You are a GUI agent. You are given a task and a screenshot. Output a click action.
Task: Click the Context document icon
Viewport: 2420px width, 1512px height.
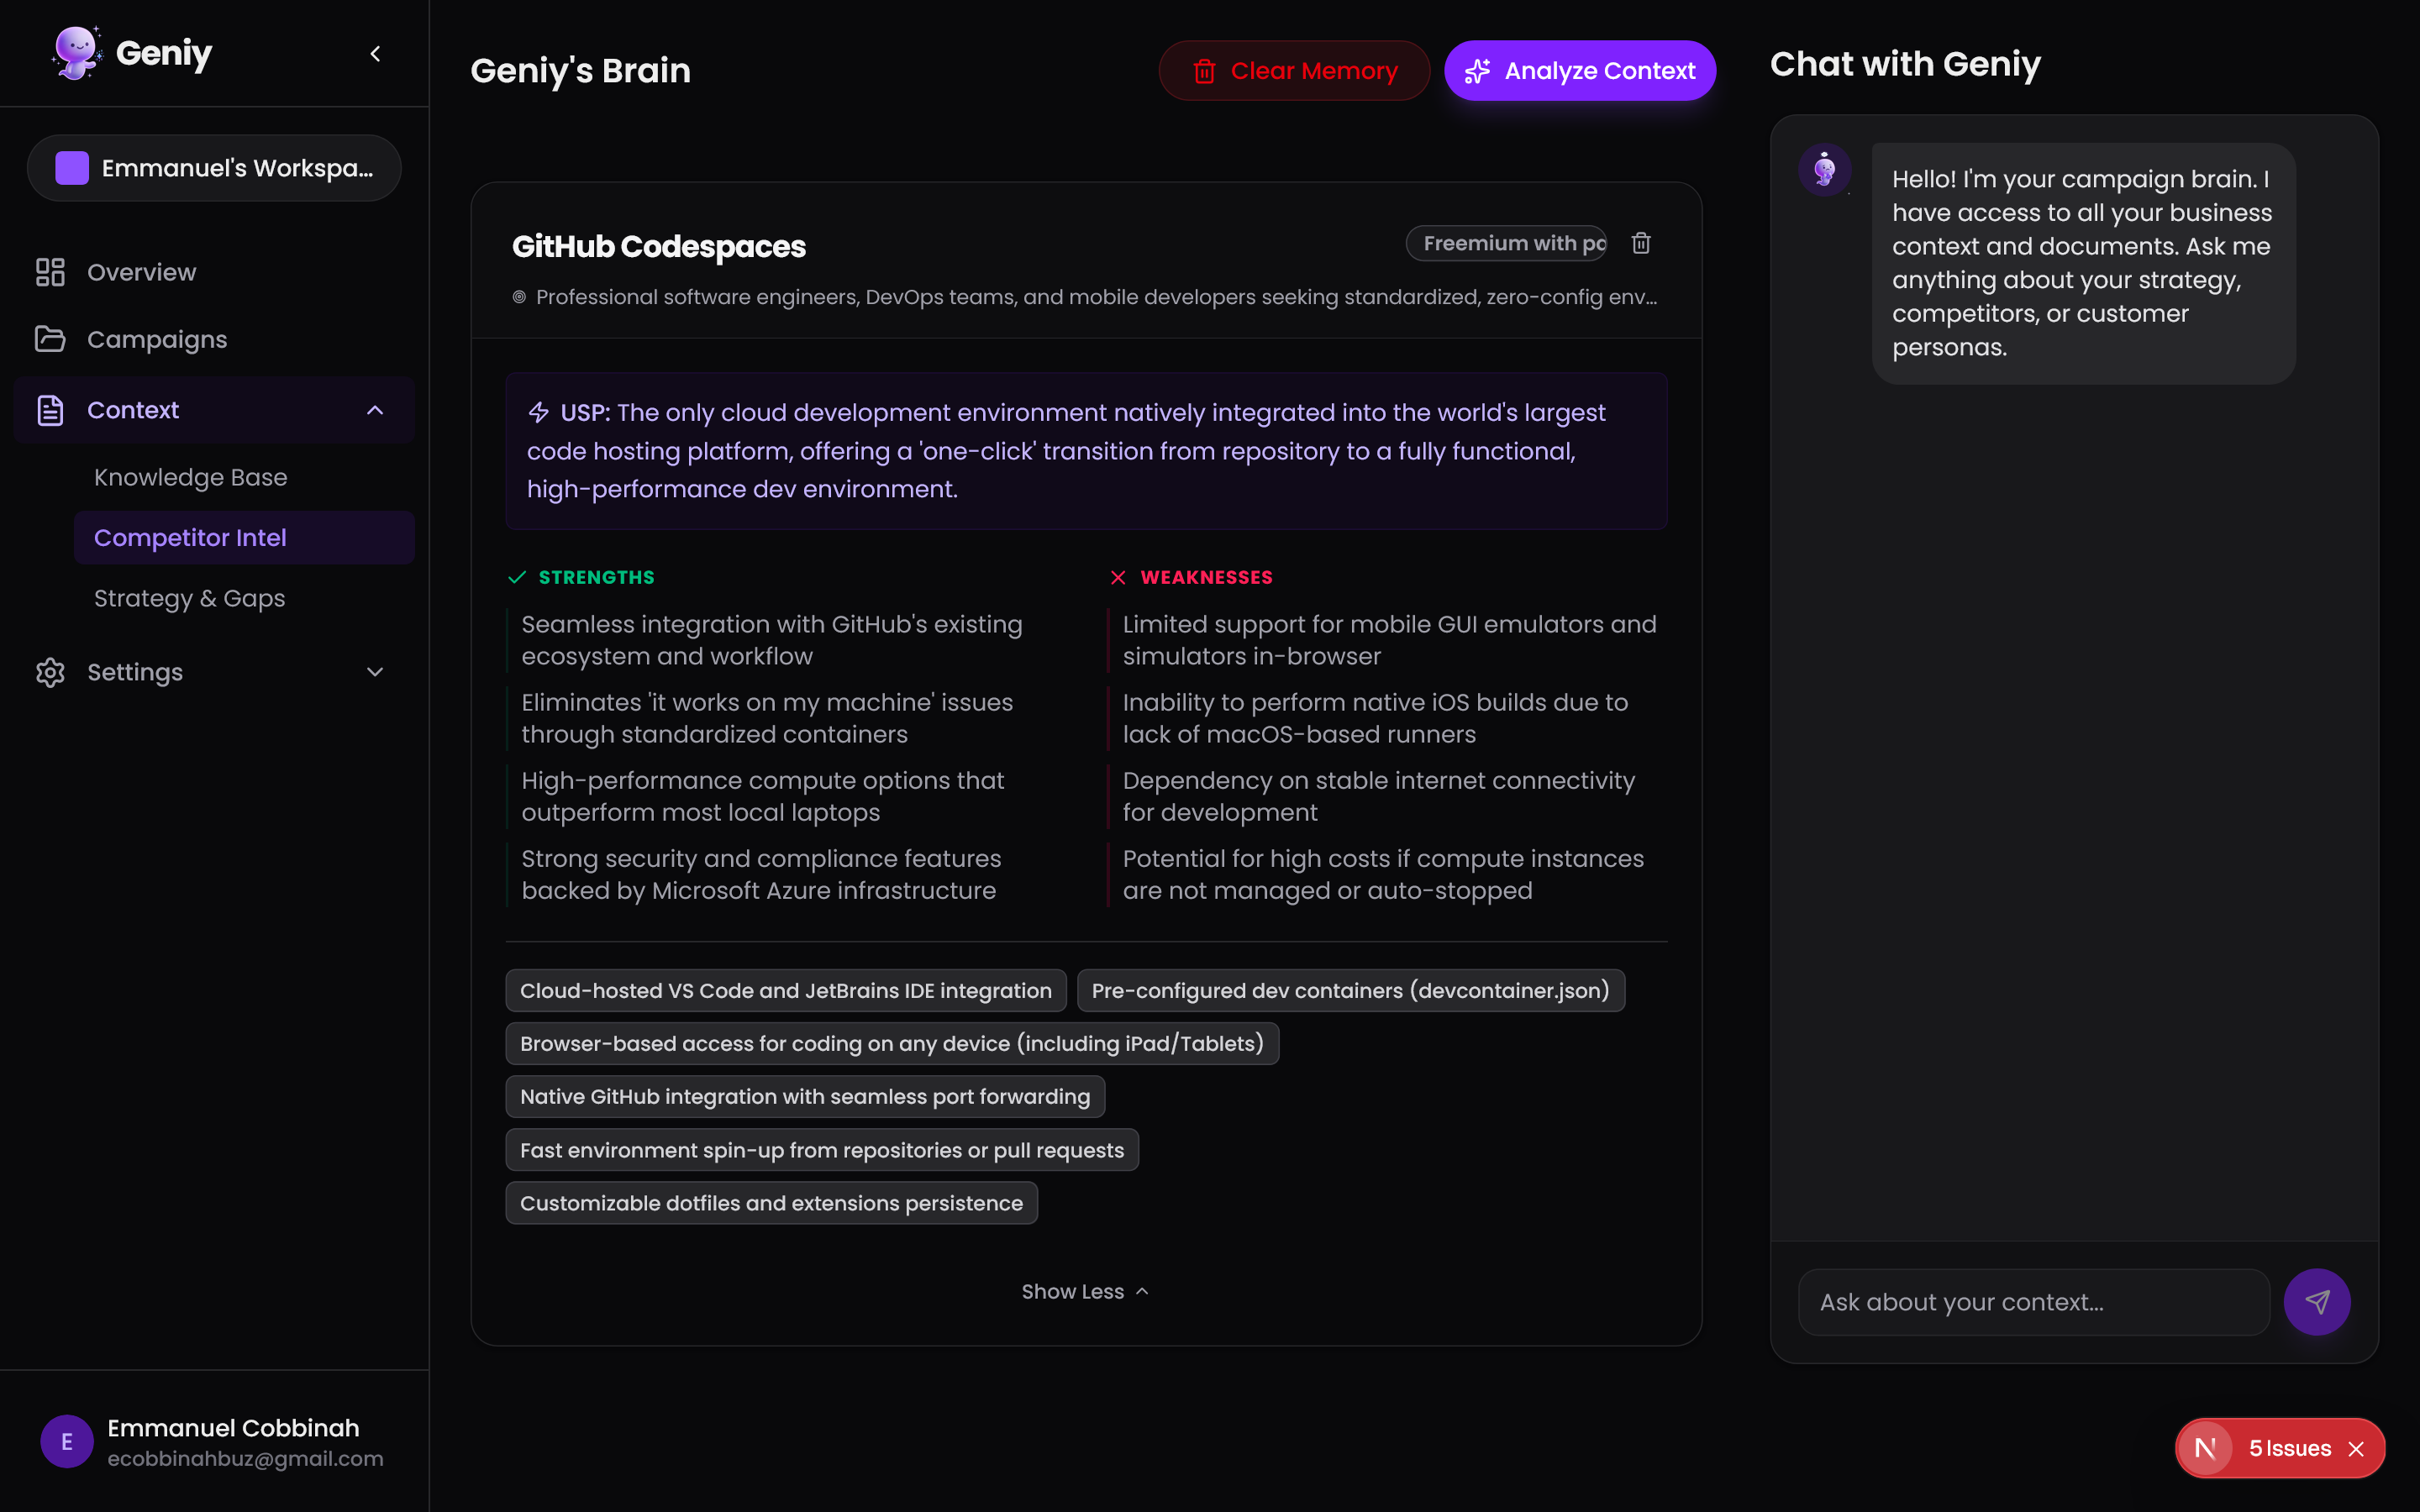(x=50, y=409)
